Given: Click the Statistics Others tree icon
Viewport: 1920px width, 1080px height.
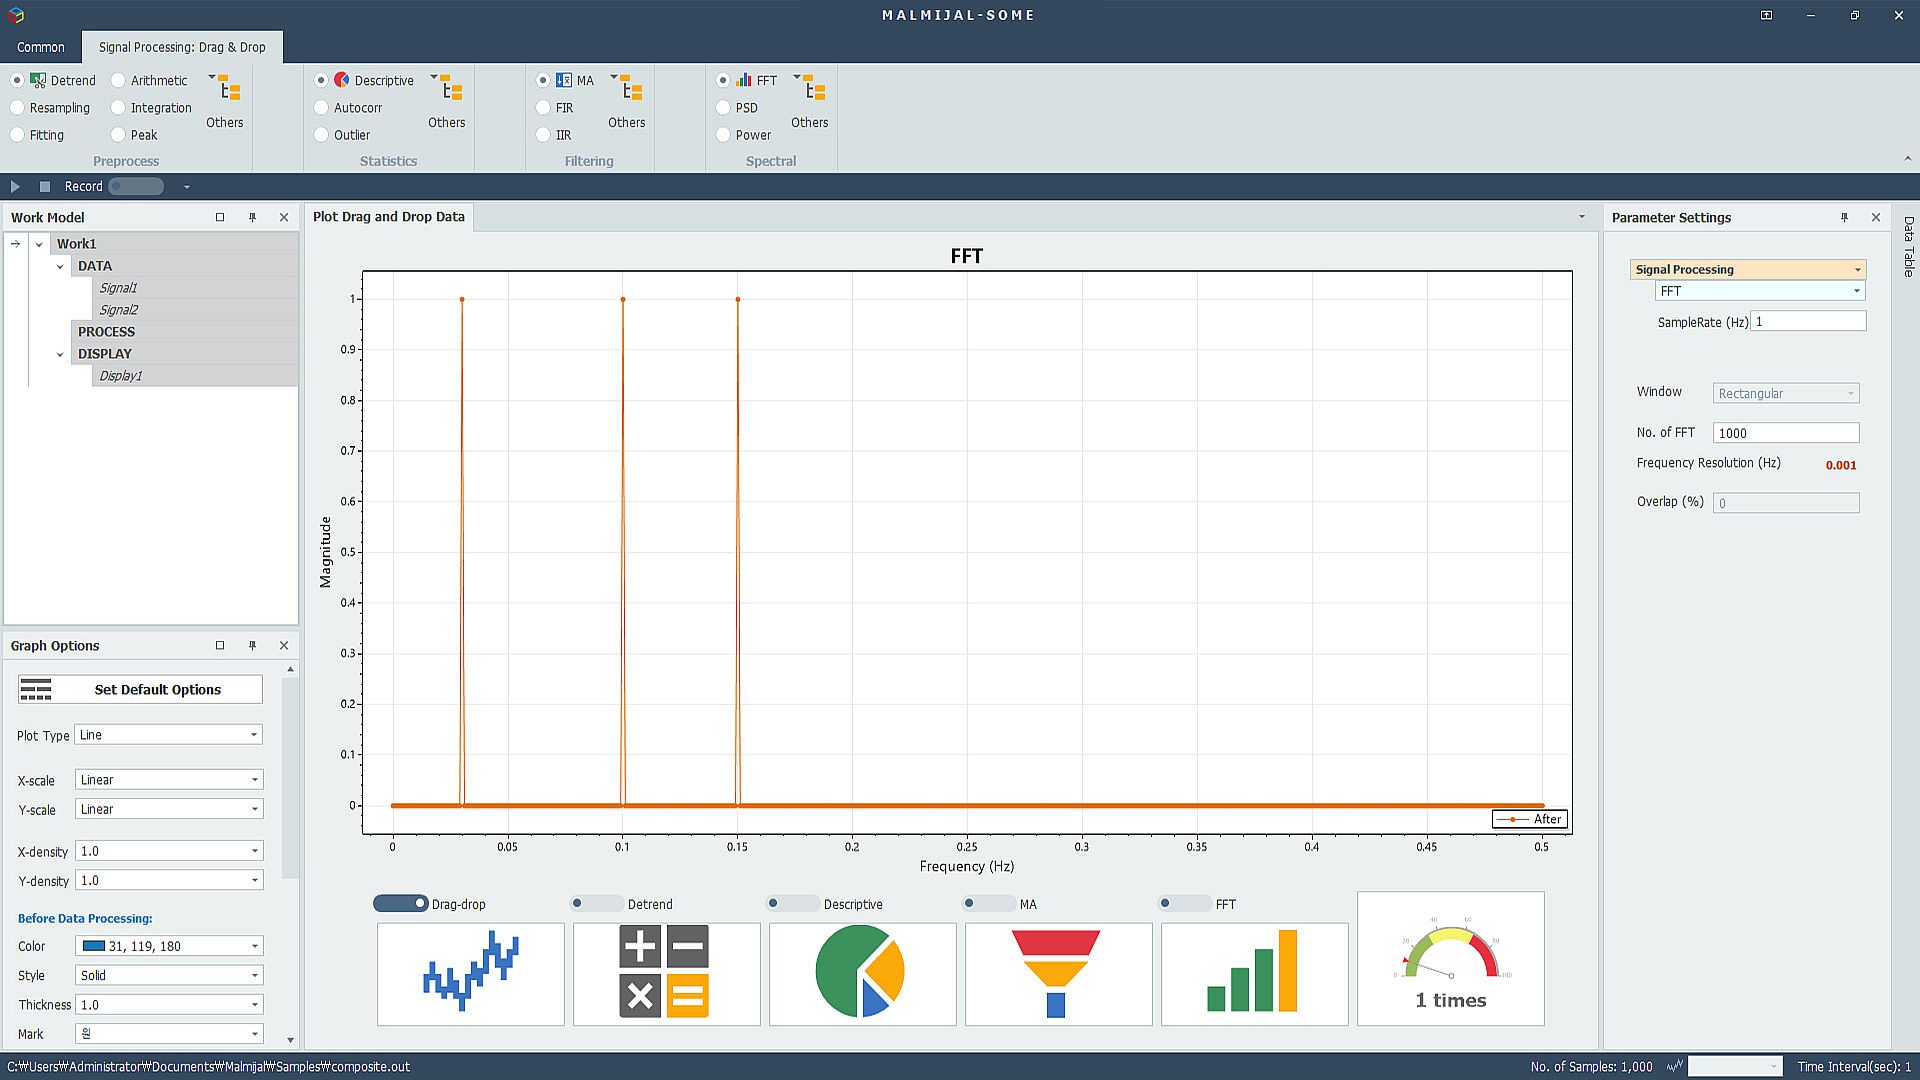Looking at the screenshot, I should (451, 90).
